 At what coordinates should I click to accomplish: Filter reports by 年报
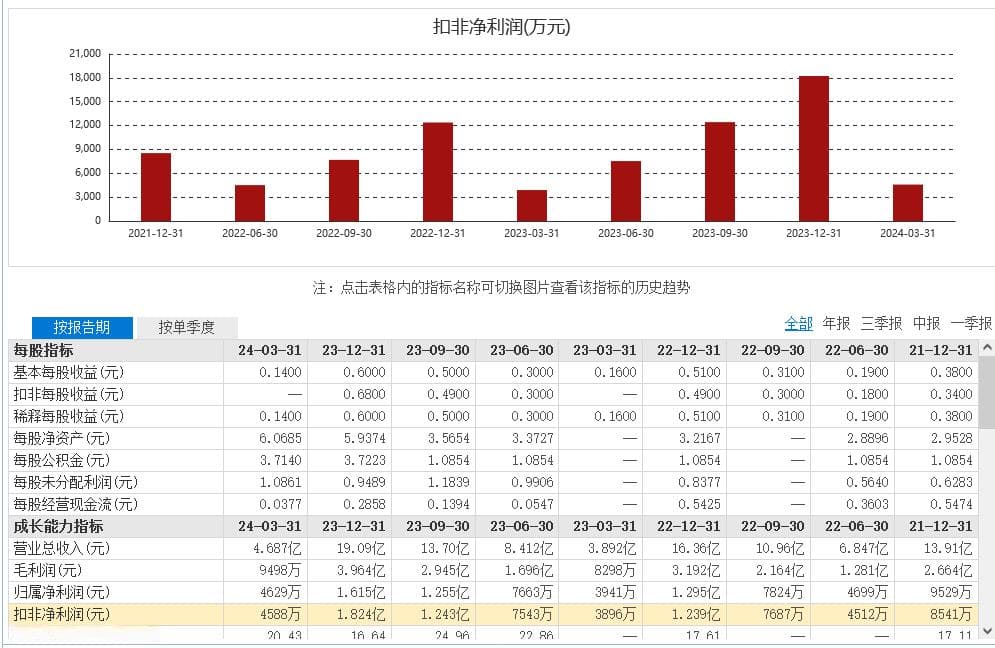point(836,324)
